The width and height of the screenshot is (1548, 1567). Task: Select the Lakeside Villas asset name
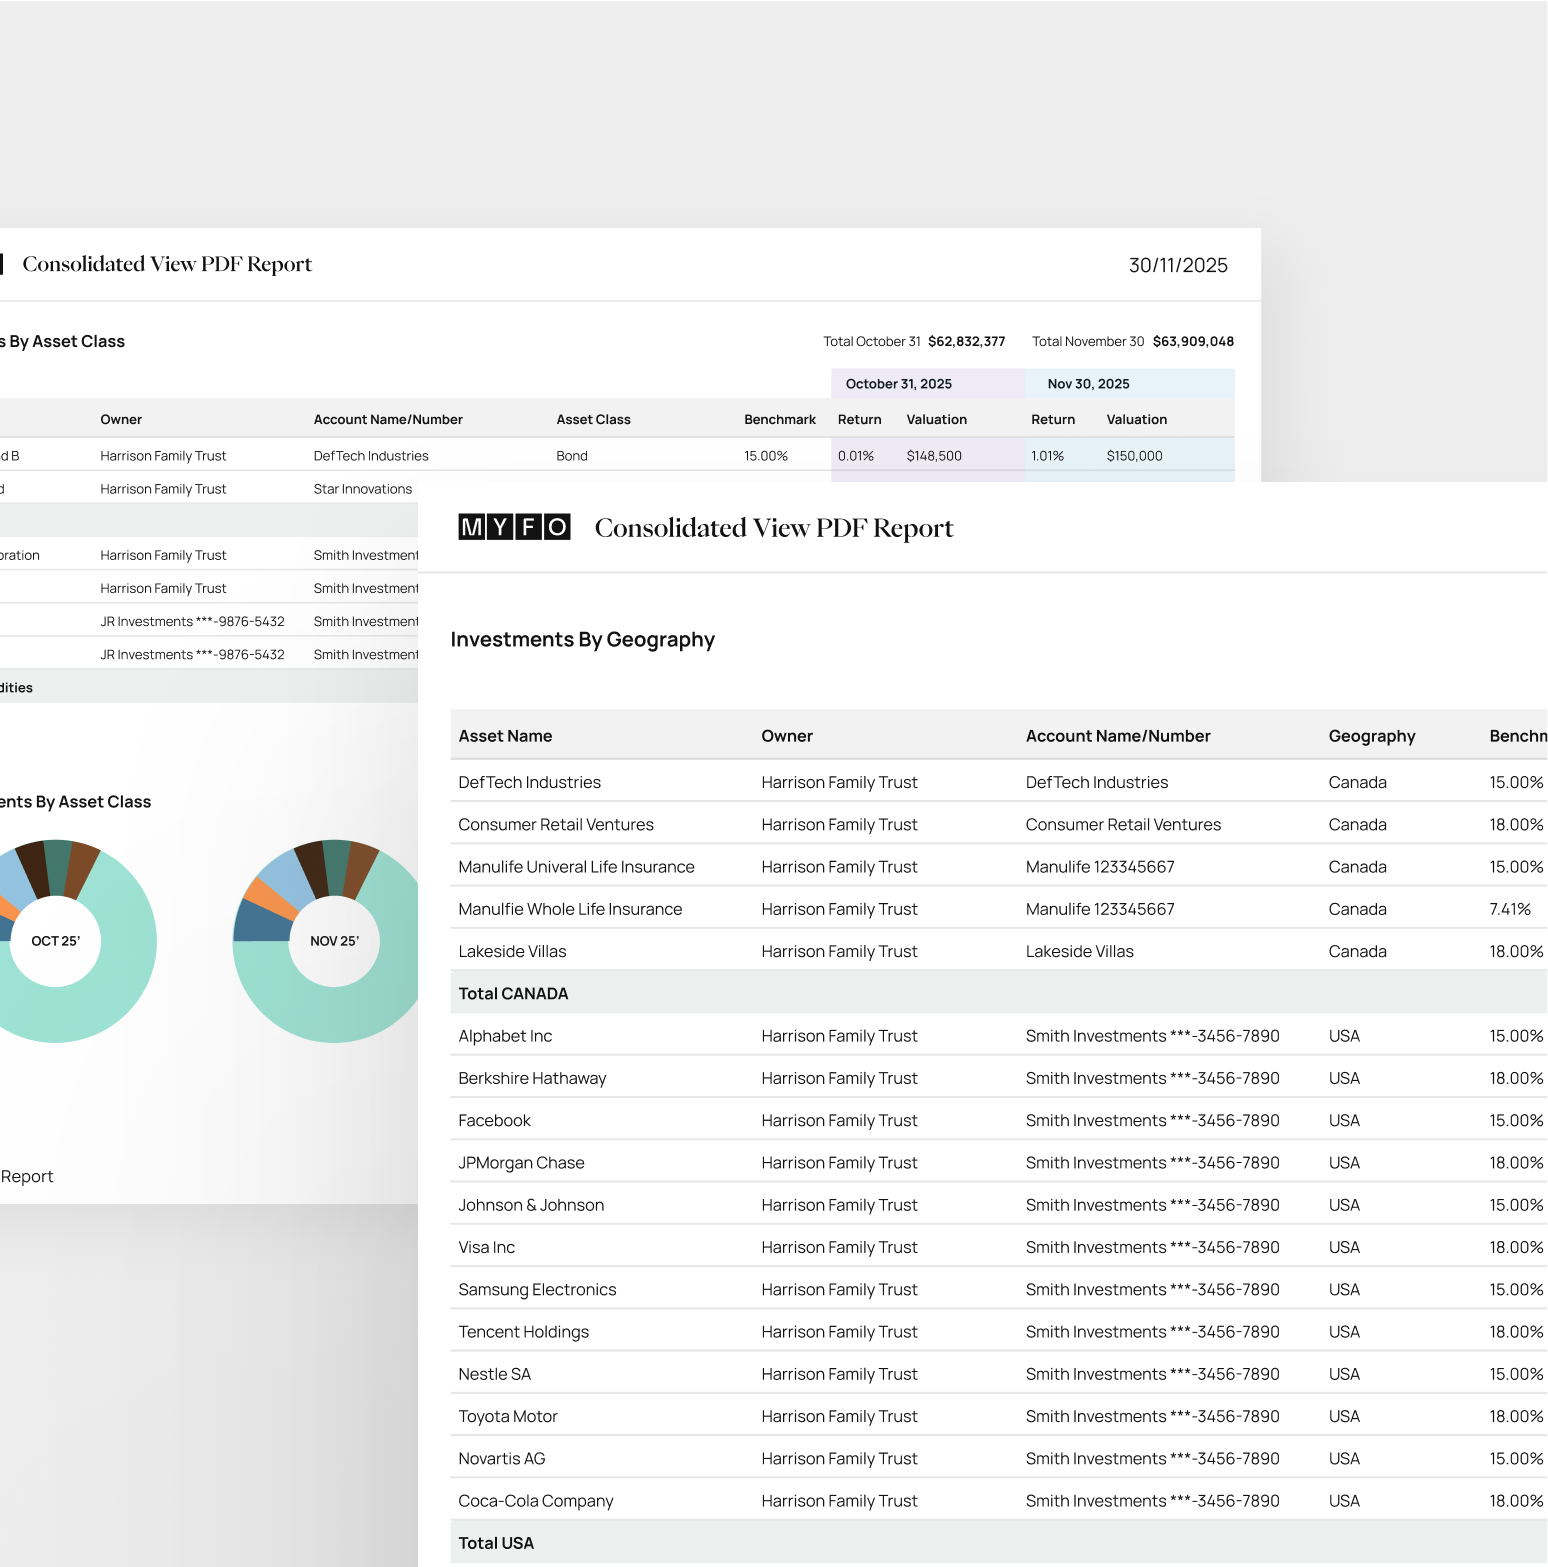[512, 951]
